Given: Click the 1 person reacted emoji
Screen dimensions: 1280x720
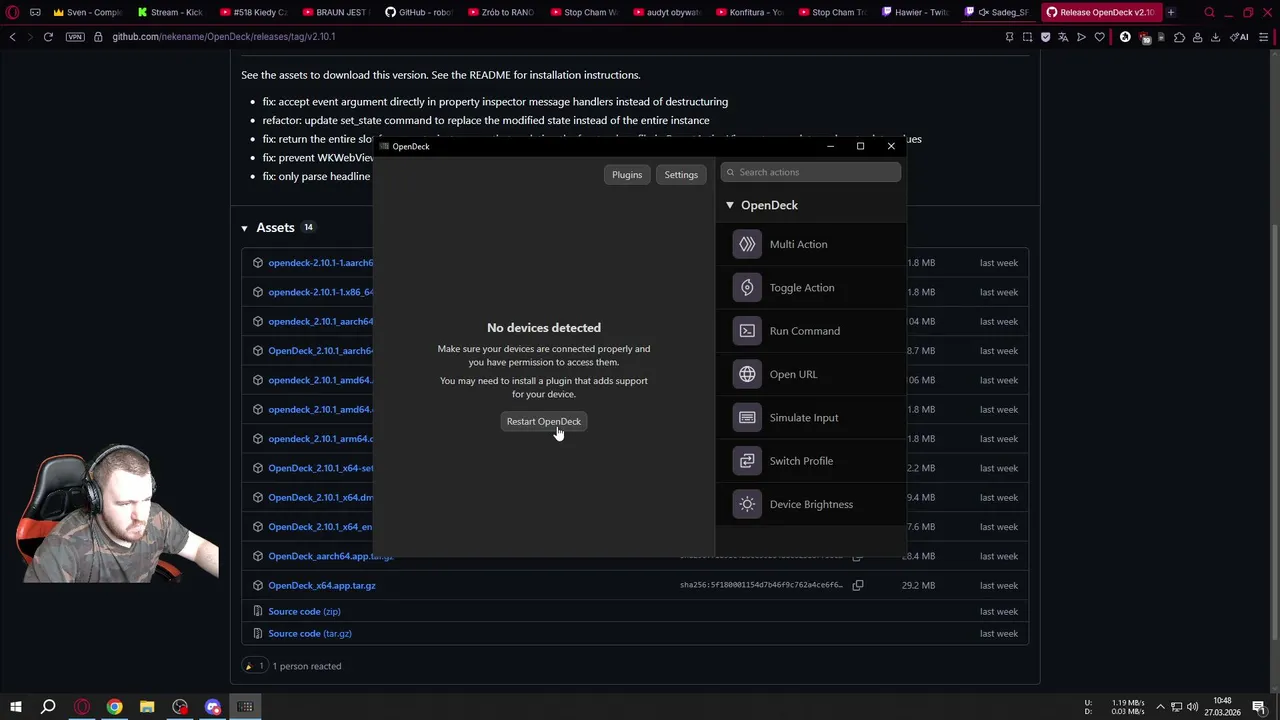Looking at the screenshot, I should click(254, 666).
